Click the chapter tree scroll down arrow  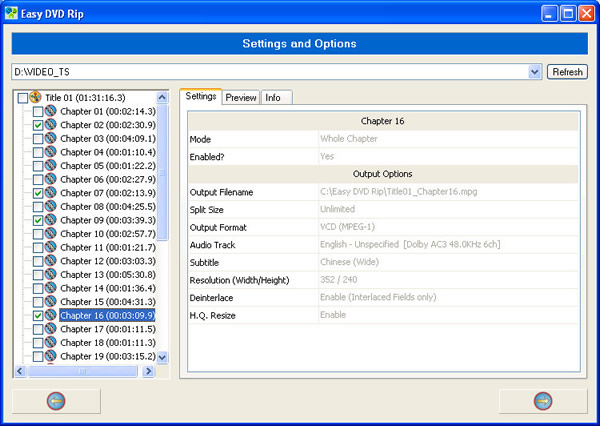[x=162, y=357]
